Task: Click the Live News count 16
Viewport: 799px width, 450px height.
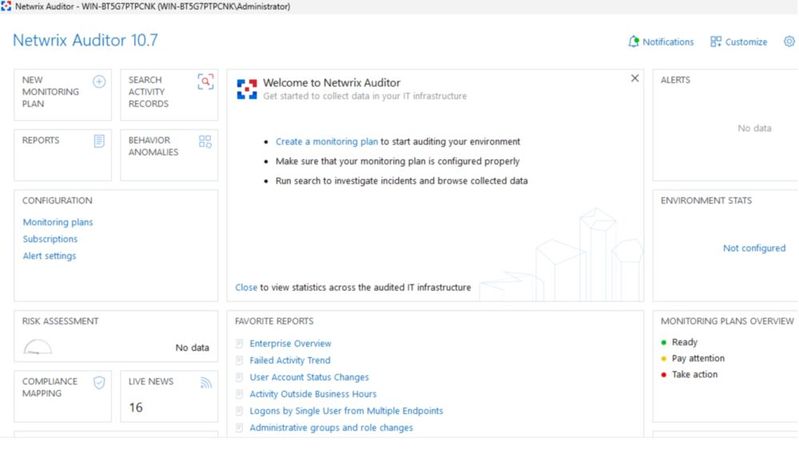Action: [136, 408]
